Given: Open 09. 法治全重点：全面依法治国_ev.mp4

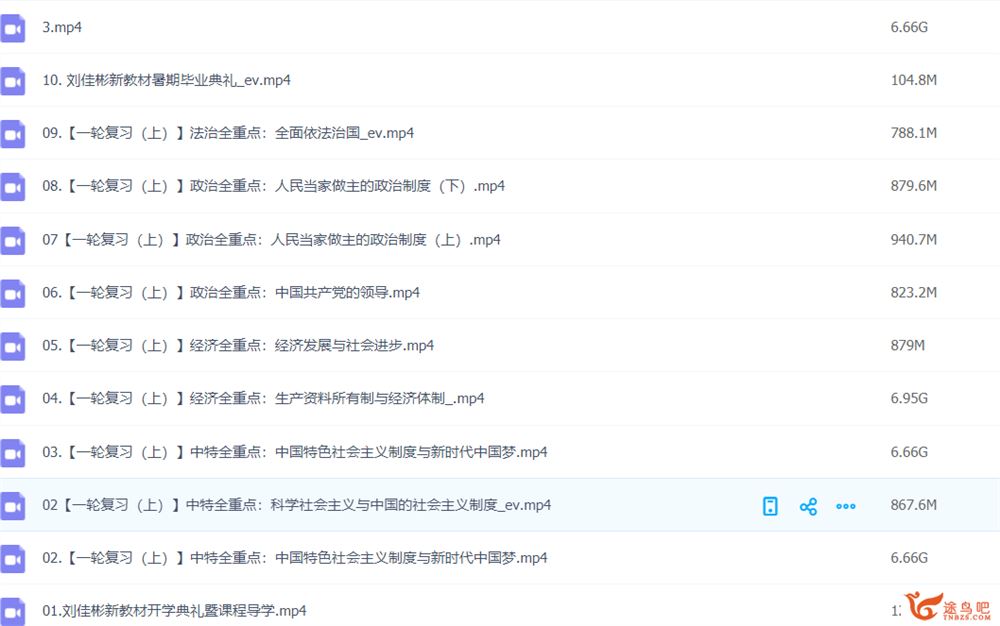Looking at the screenshot, I should pyautogui.click(x=228, y=133).
